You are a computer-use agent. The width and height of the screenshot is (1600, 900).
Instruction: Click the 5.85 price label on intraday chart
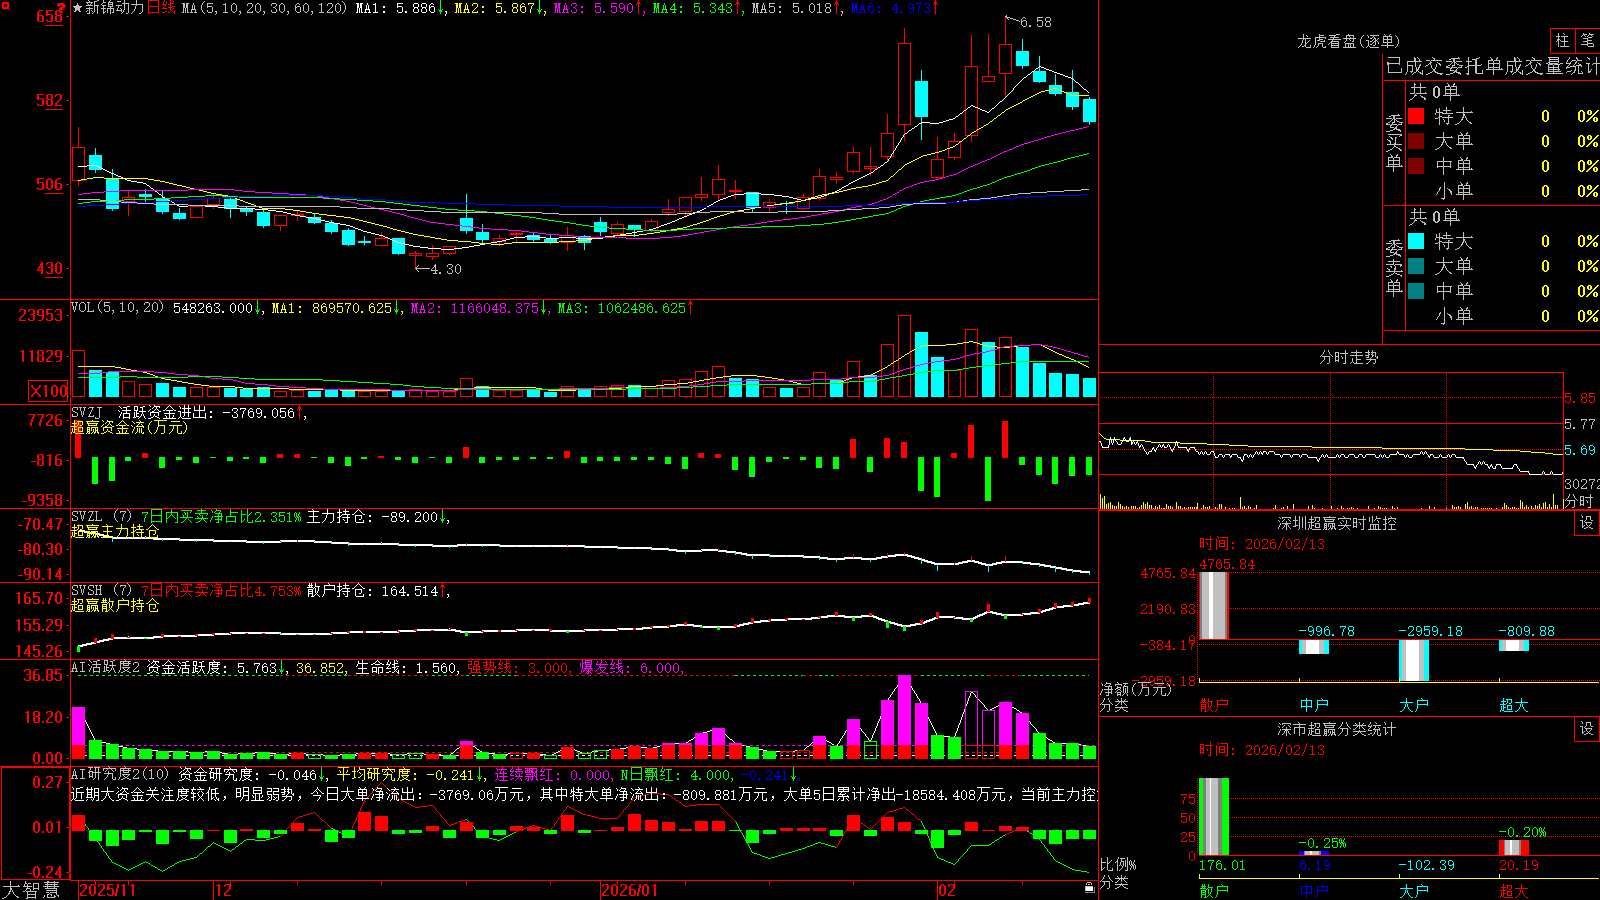coord(1580,398)
